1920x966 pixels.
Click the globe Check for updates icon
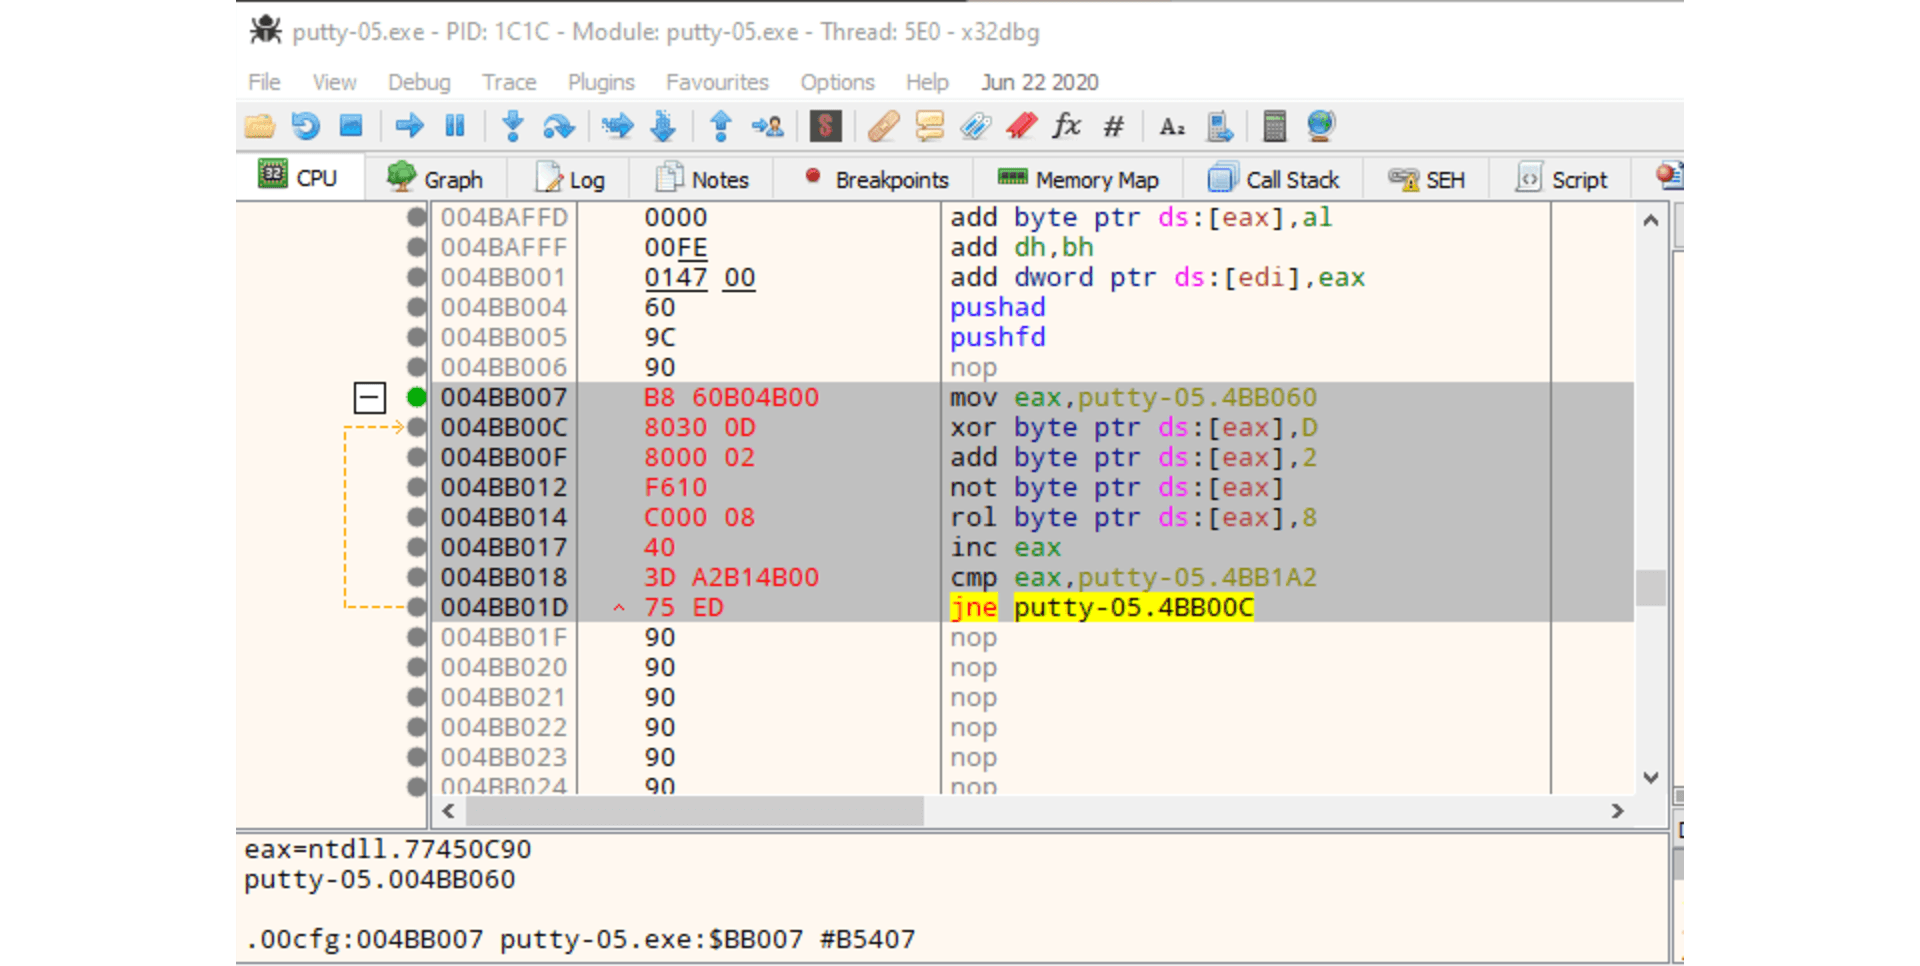(x=1321, y=126)
